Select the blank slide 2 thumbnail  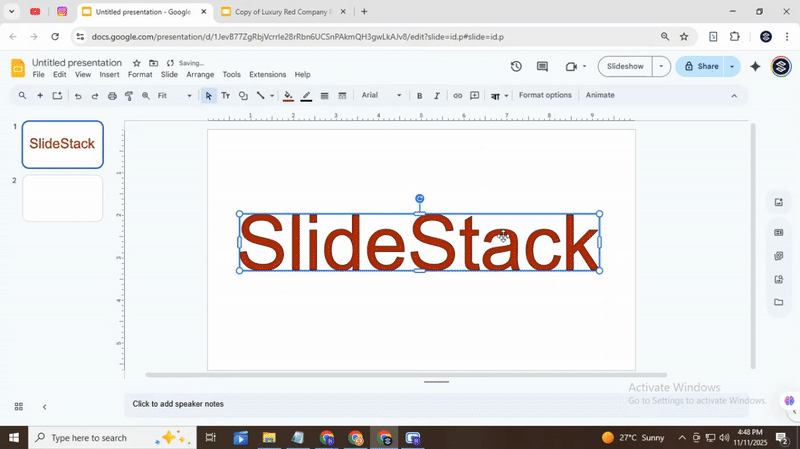coord(62,198)
